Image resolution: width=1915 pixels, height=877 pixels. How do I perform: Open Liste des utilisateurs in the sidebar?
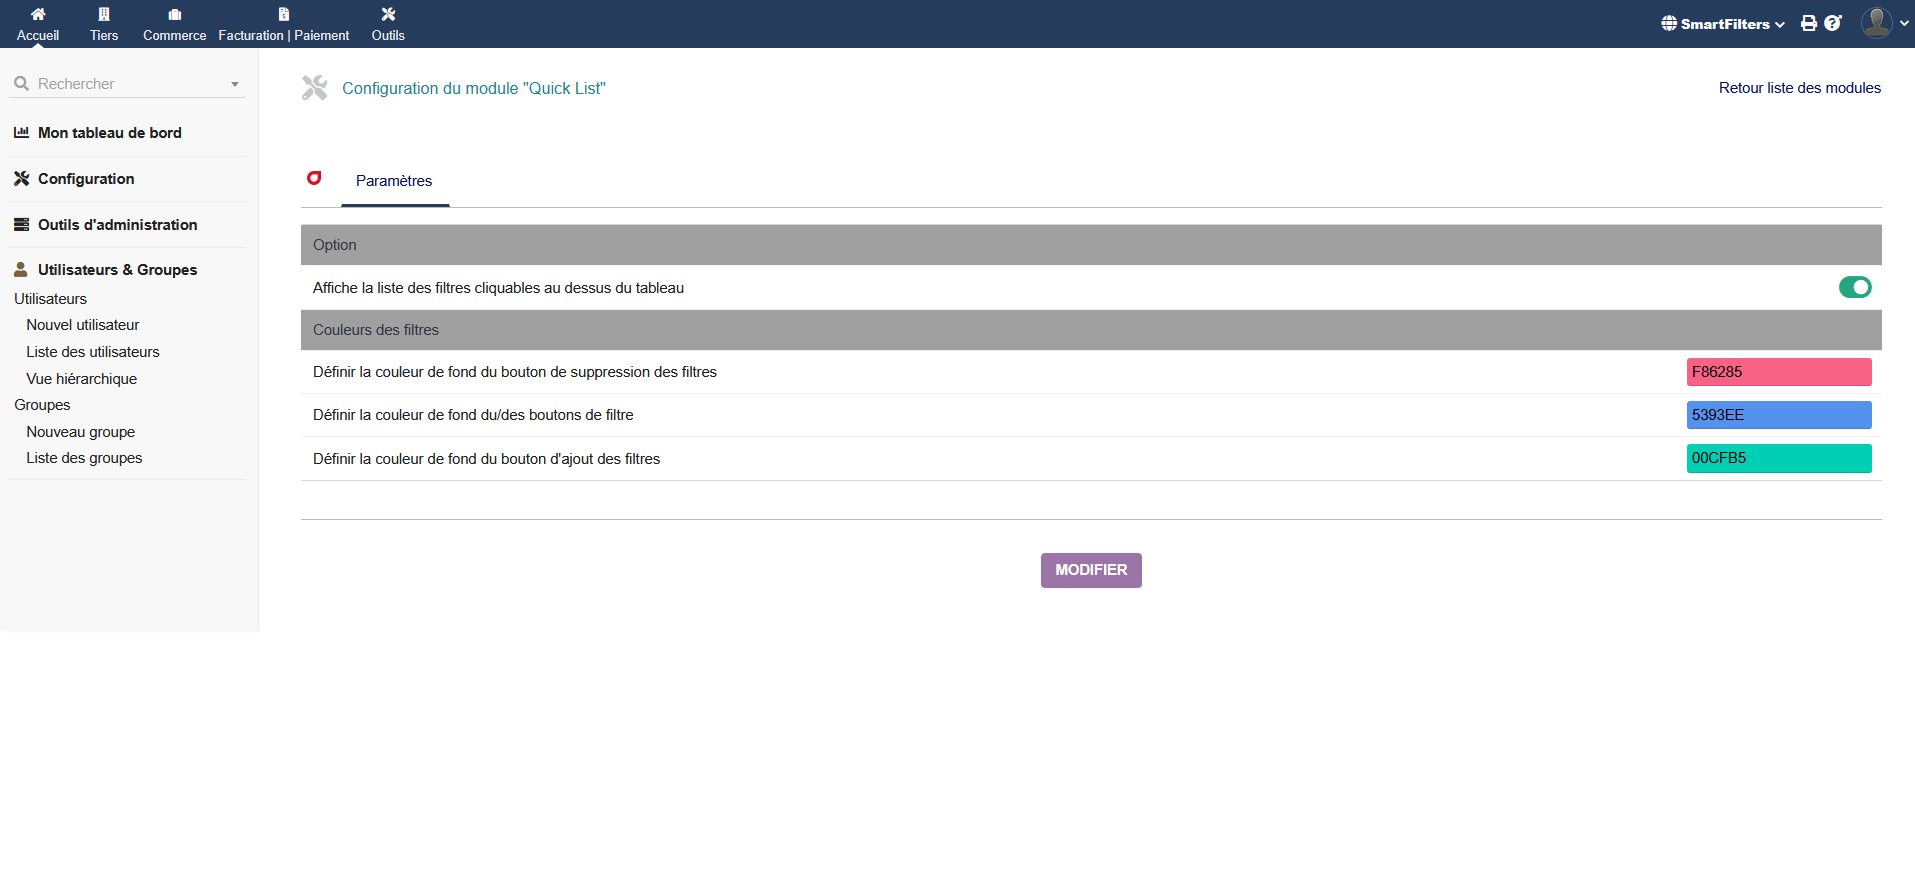93,352
